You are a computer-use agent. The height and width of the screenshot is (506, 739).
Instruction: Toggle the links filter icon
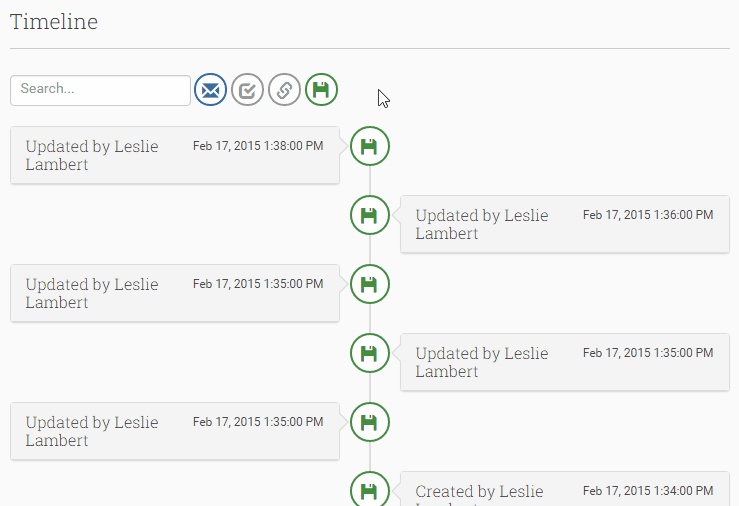click(284, 90)
